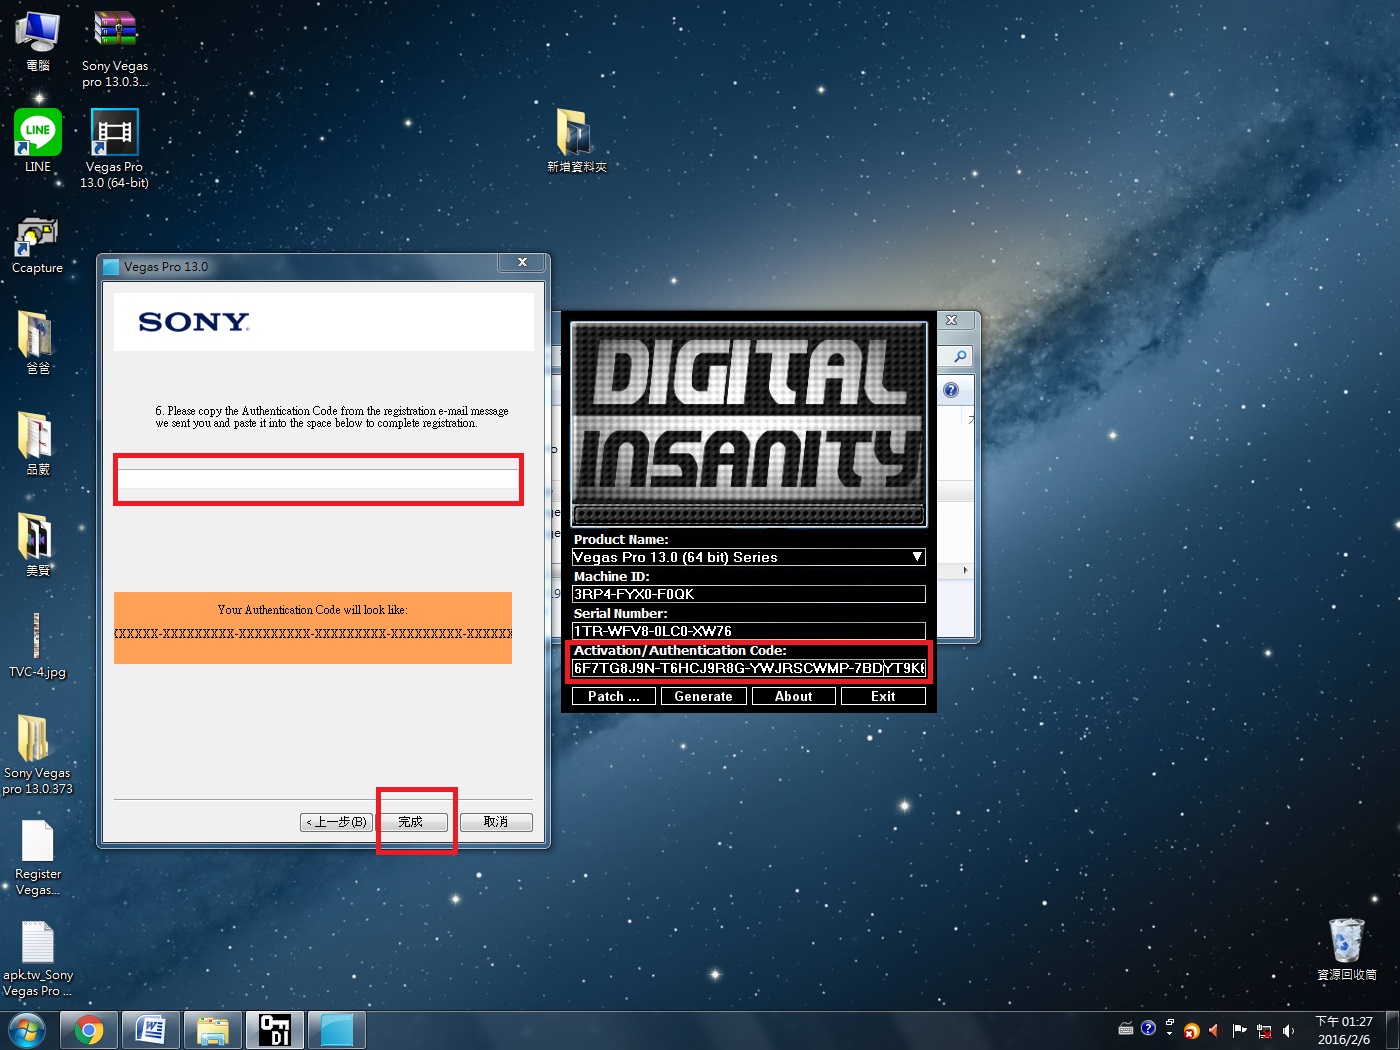Select the 品葳 folder icon
Viewport: 1400px width, 1050px height.
coord(37,444)
